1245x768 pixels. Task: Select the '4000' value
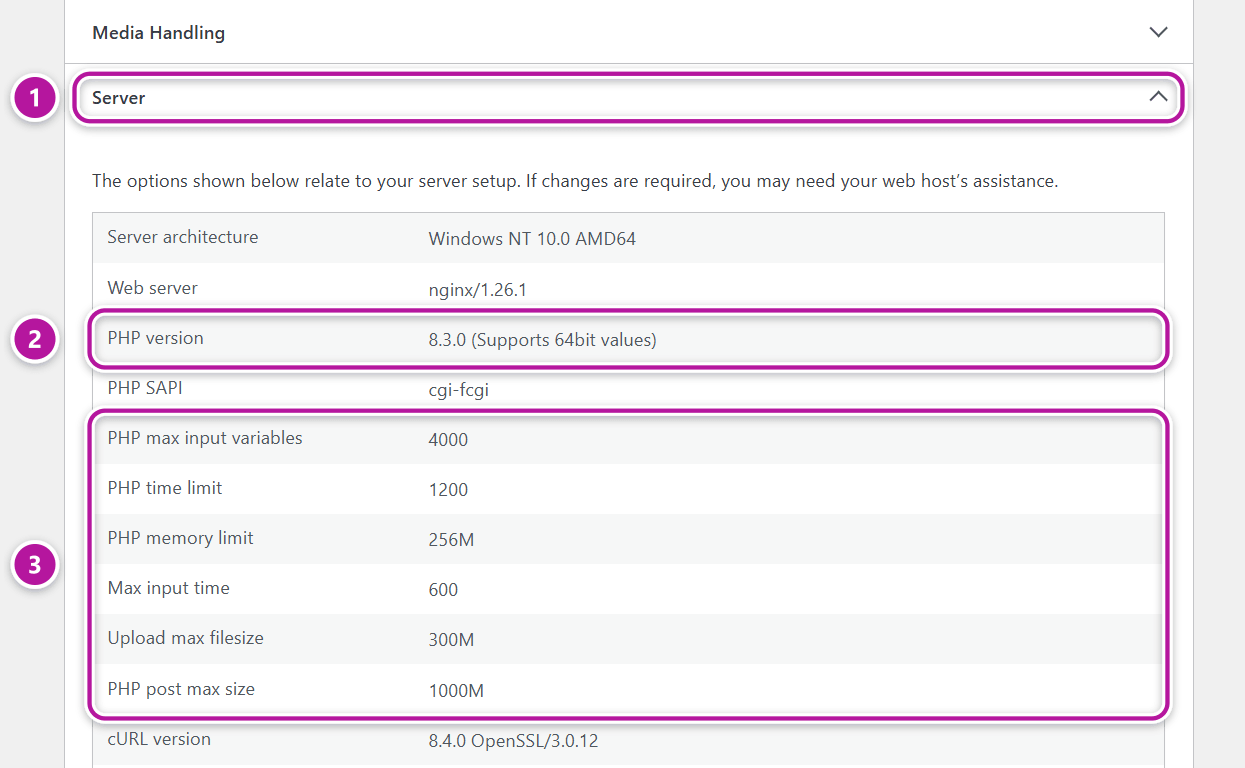click(448, 440)
